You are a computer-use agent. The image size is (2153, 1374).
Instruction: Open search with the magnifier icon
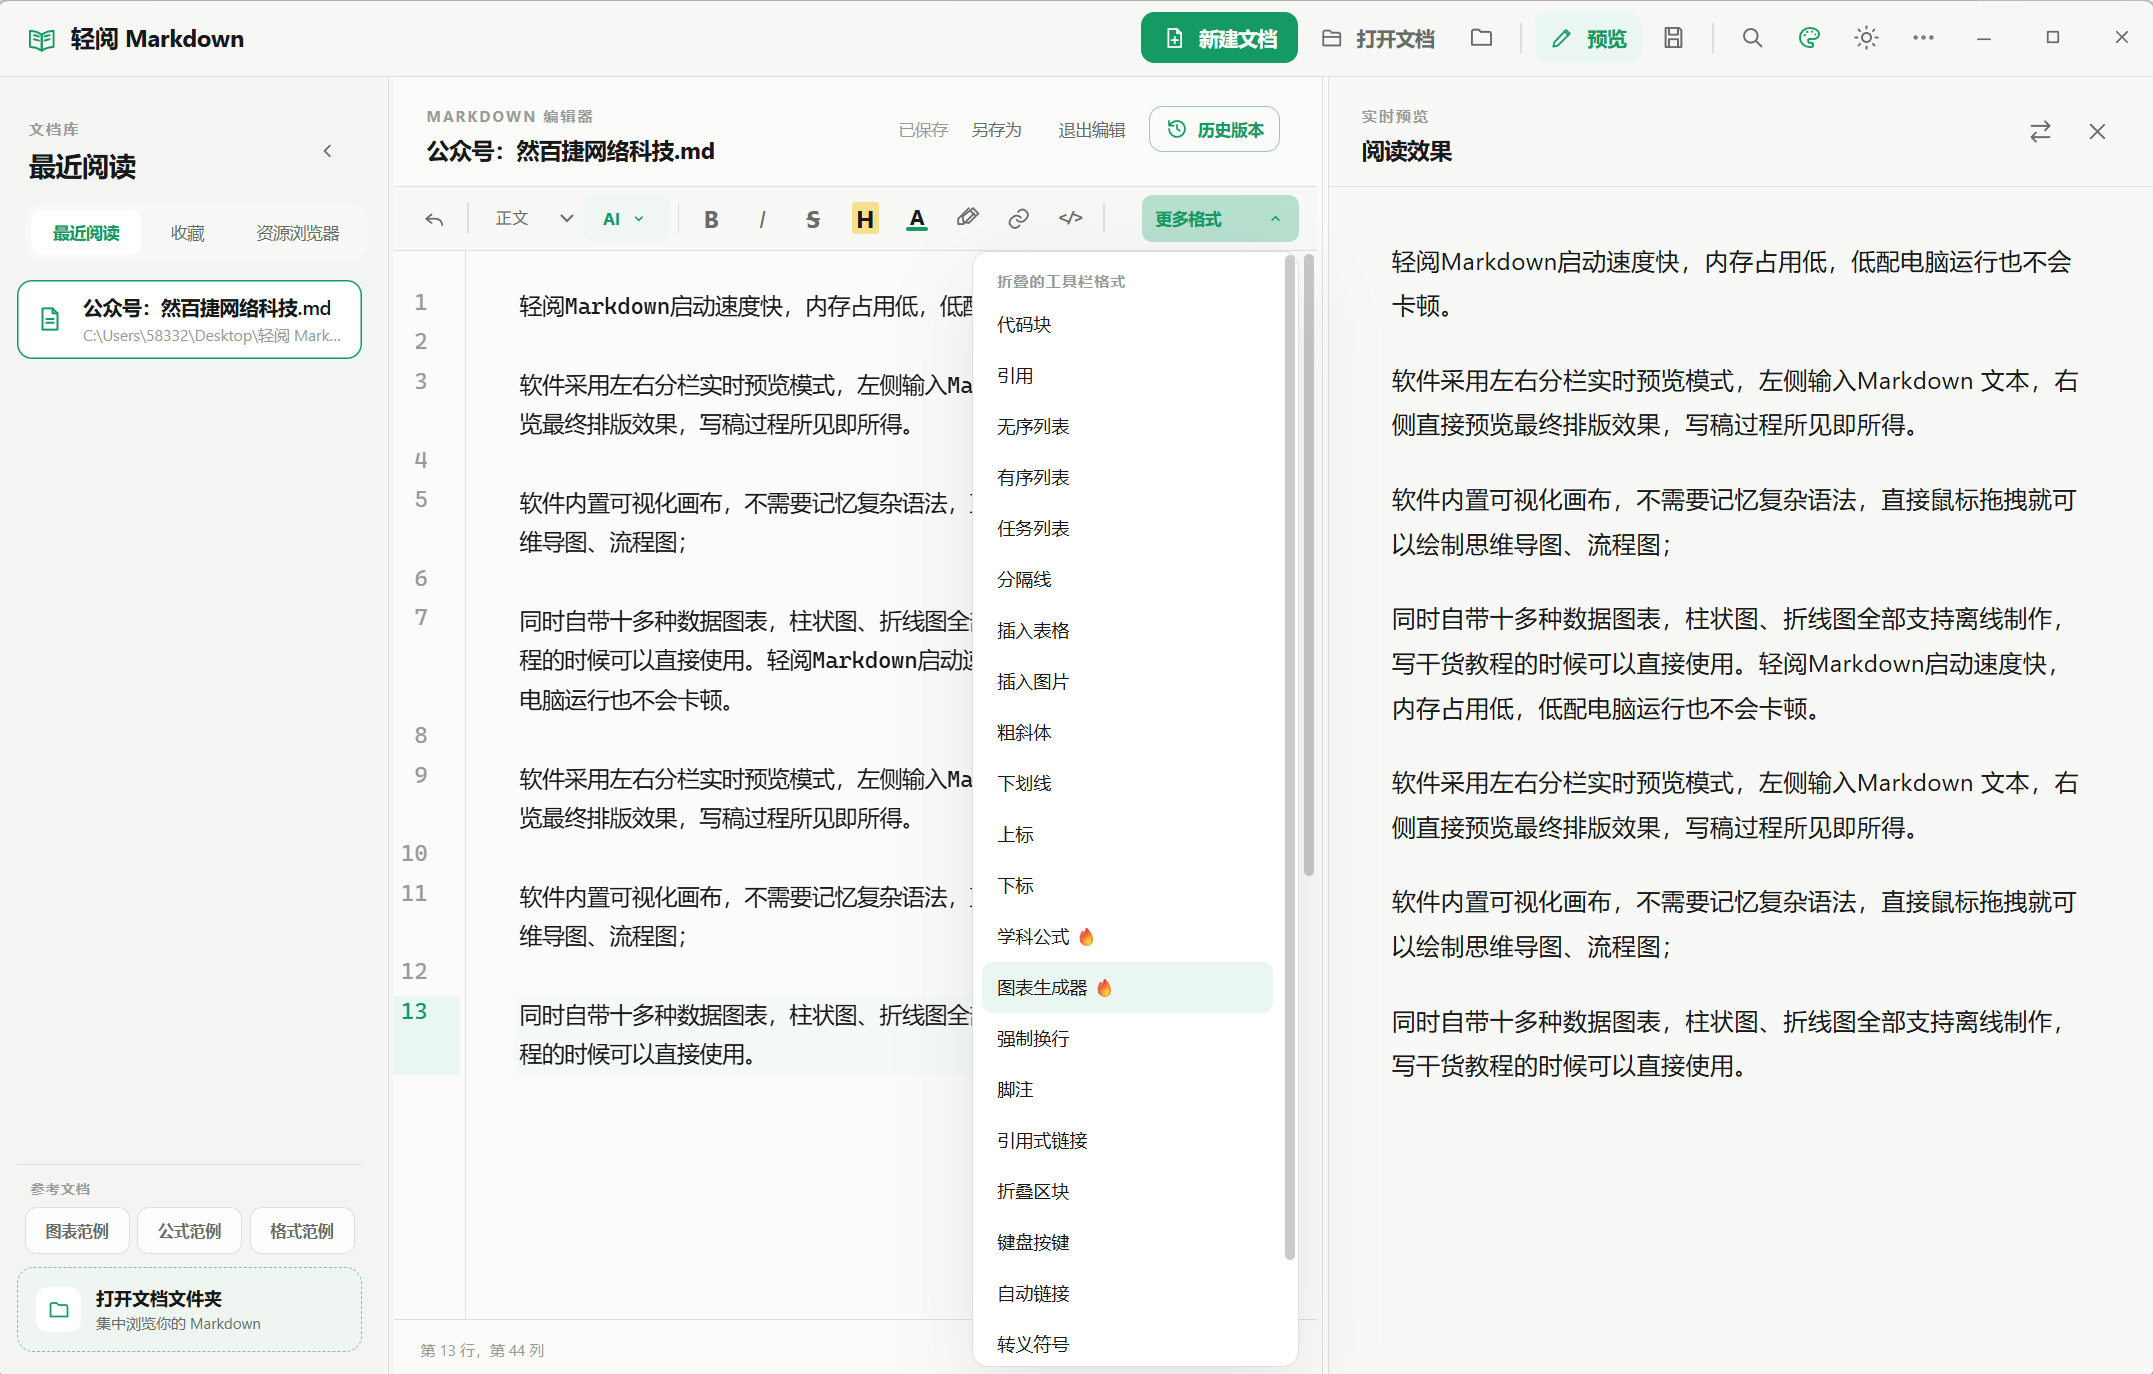pyautogui.click(x=1752, y=38)
